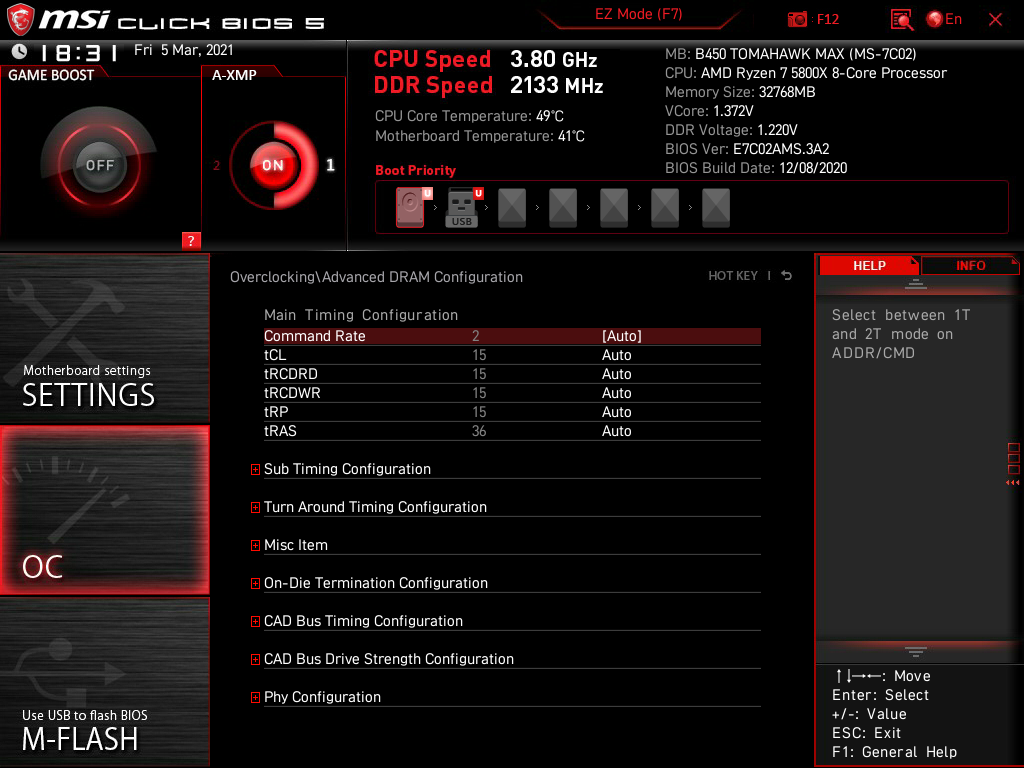Image resolution: width=1024 pixels, height=768 pixels.
Task: Change the tRCDWR Auto value
Action: click(x=616, y=392)
